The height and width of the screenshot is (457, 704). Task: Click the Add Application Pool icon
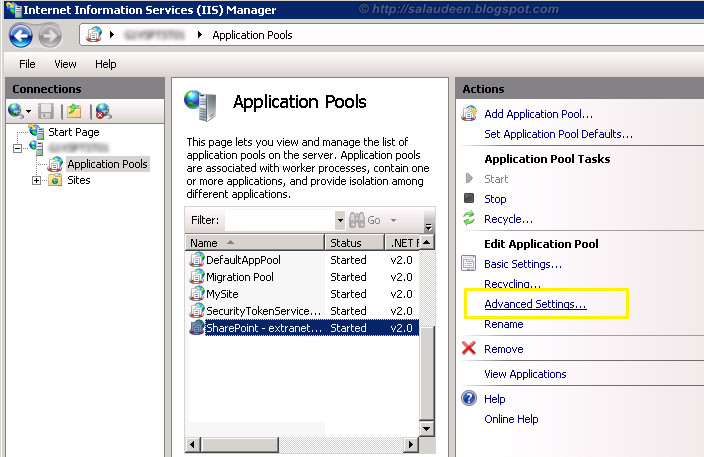pyautogui.click(x=469, y=114)
